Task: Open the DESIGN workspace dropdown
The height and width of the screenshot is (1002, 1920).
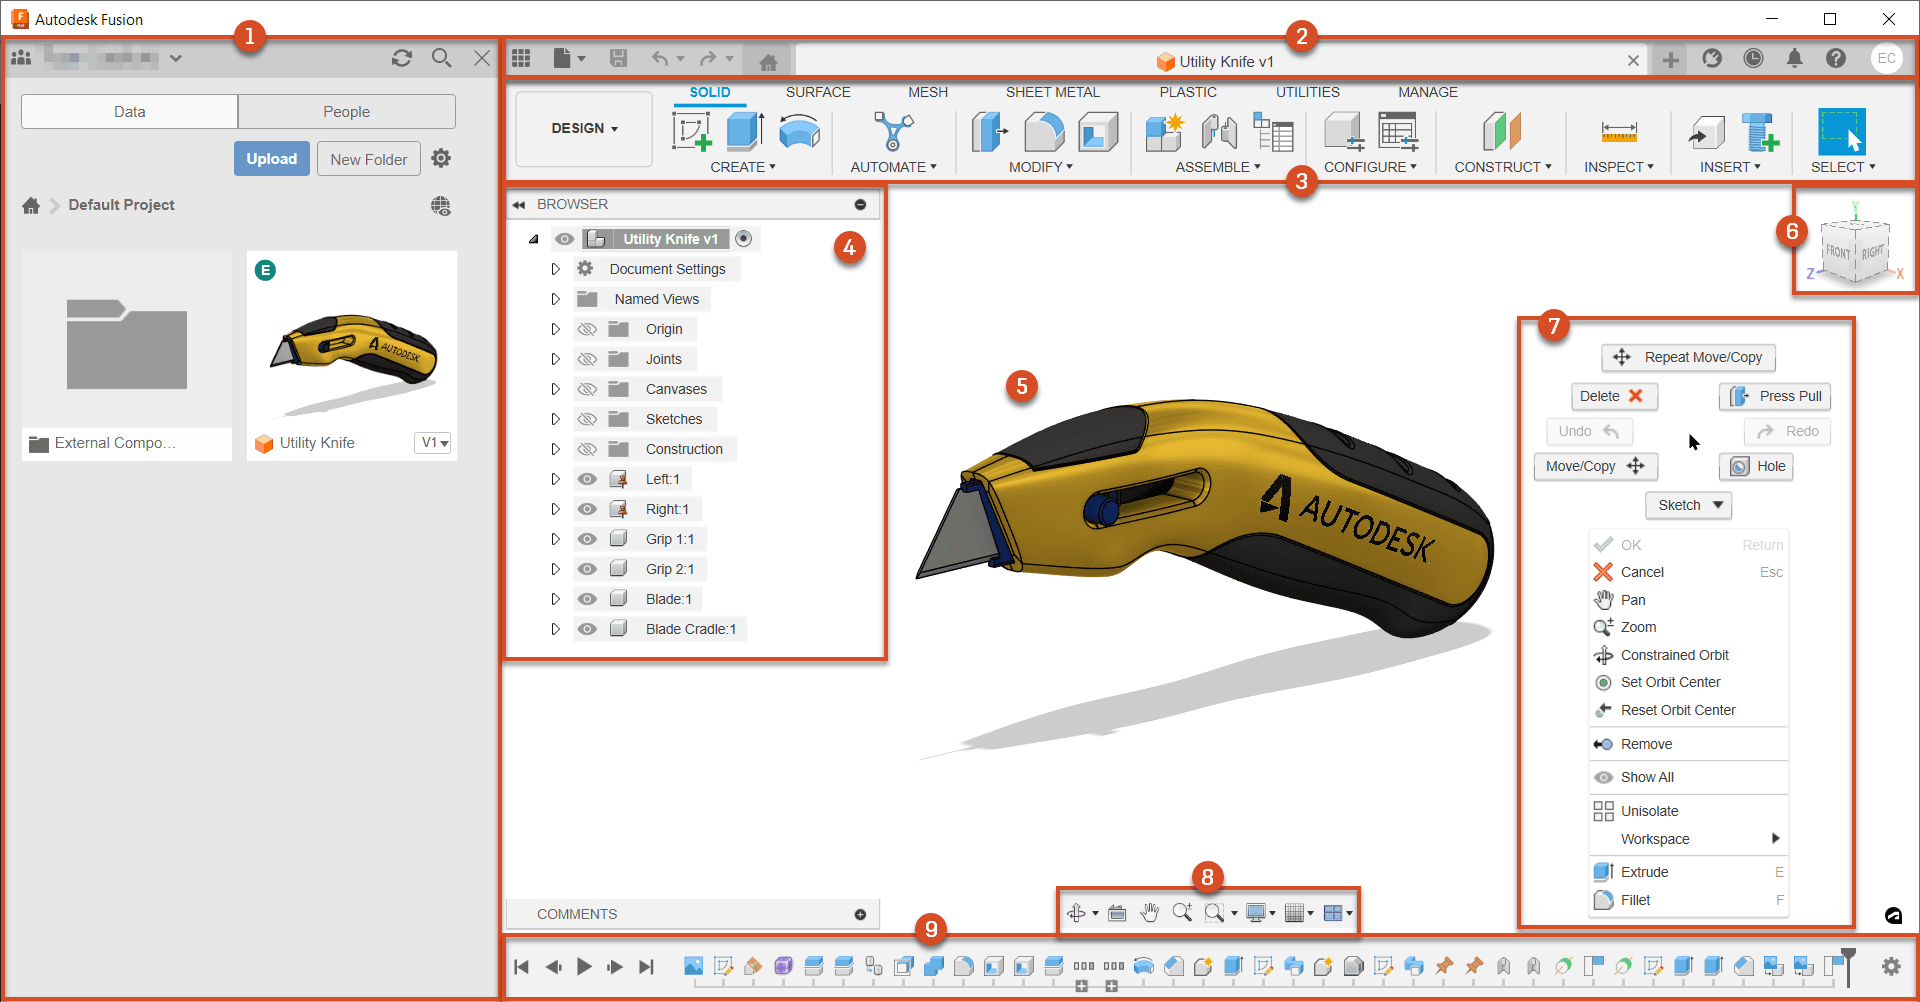Action: point(583,128)
